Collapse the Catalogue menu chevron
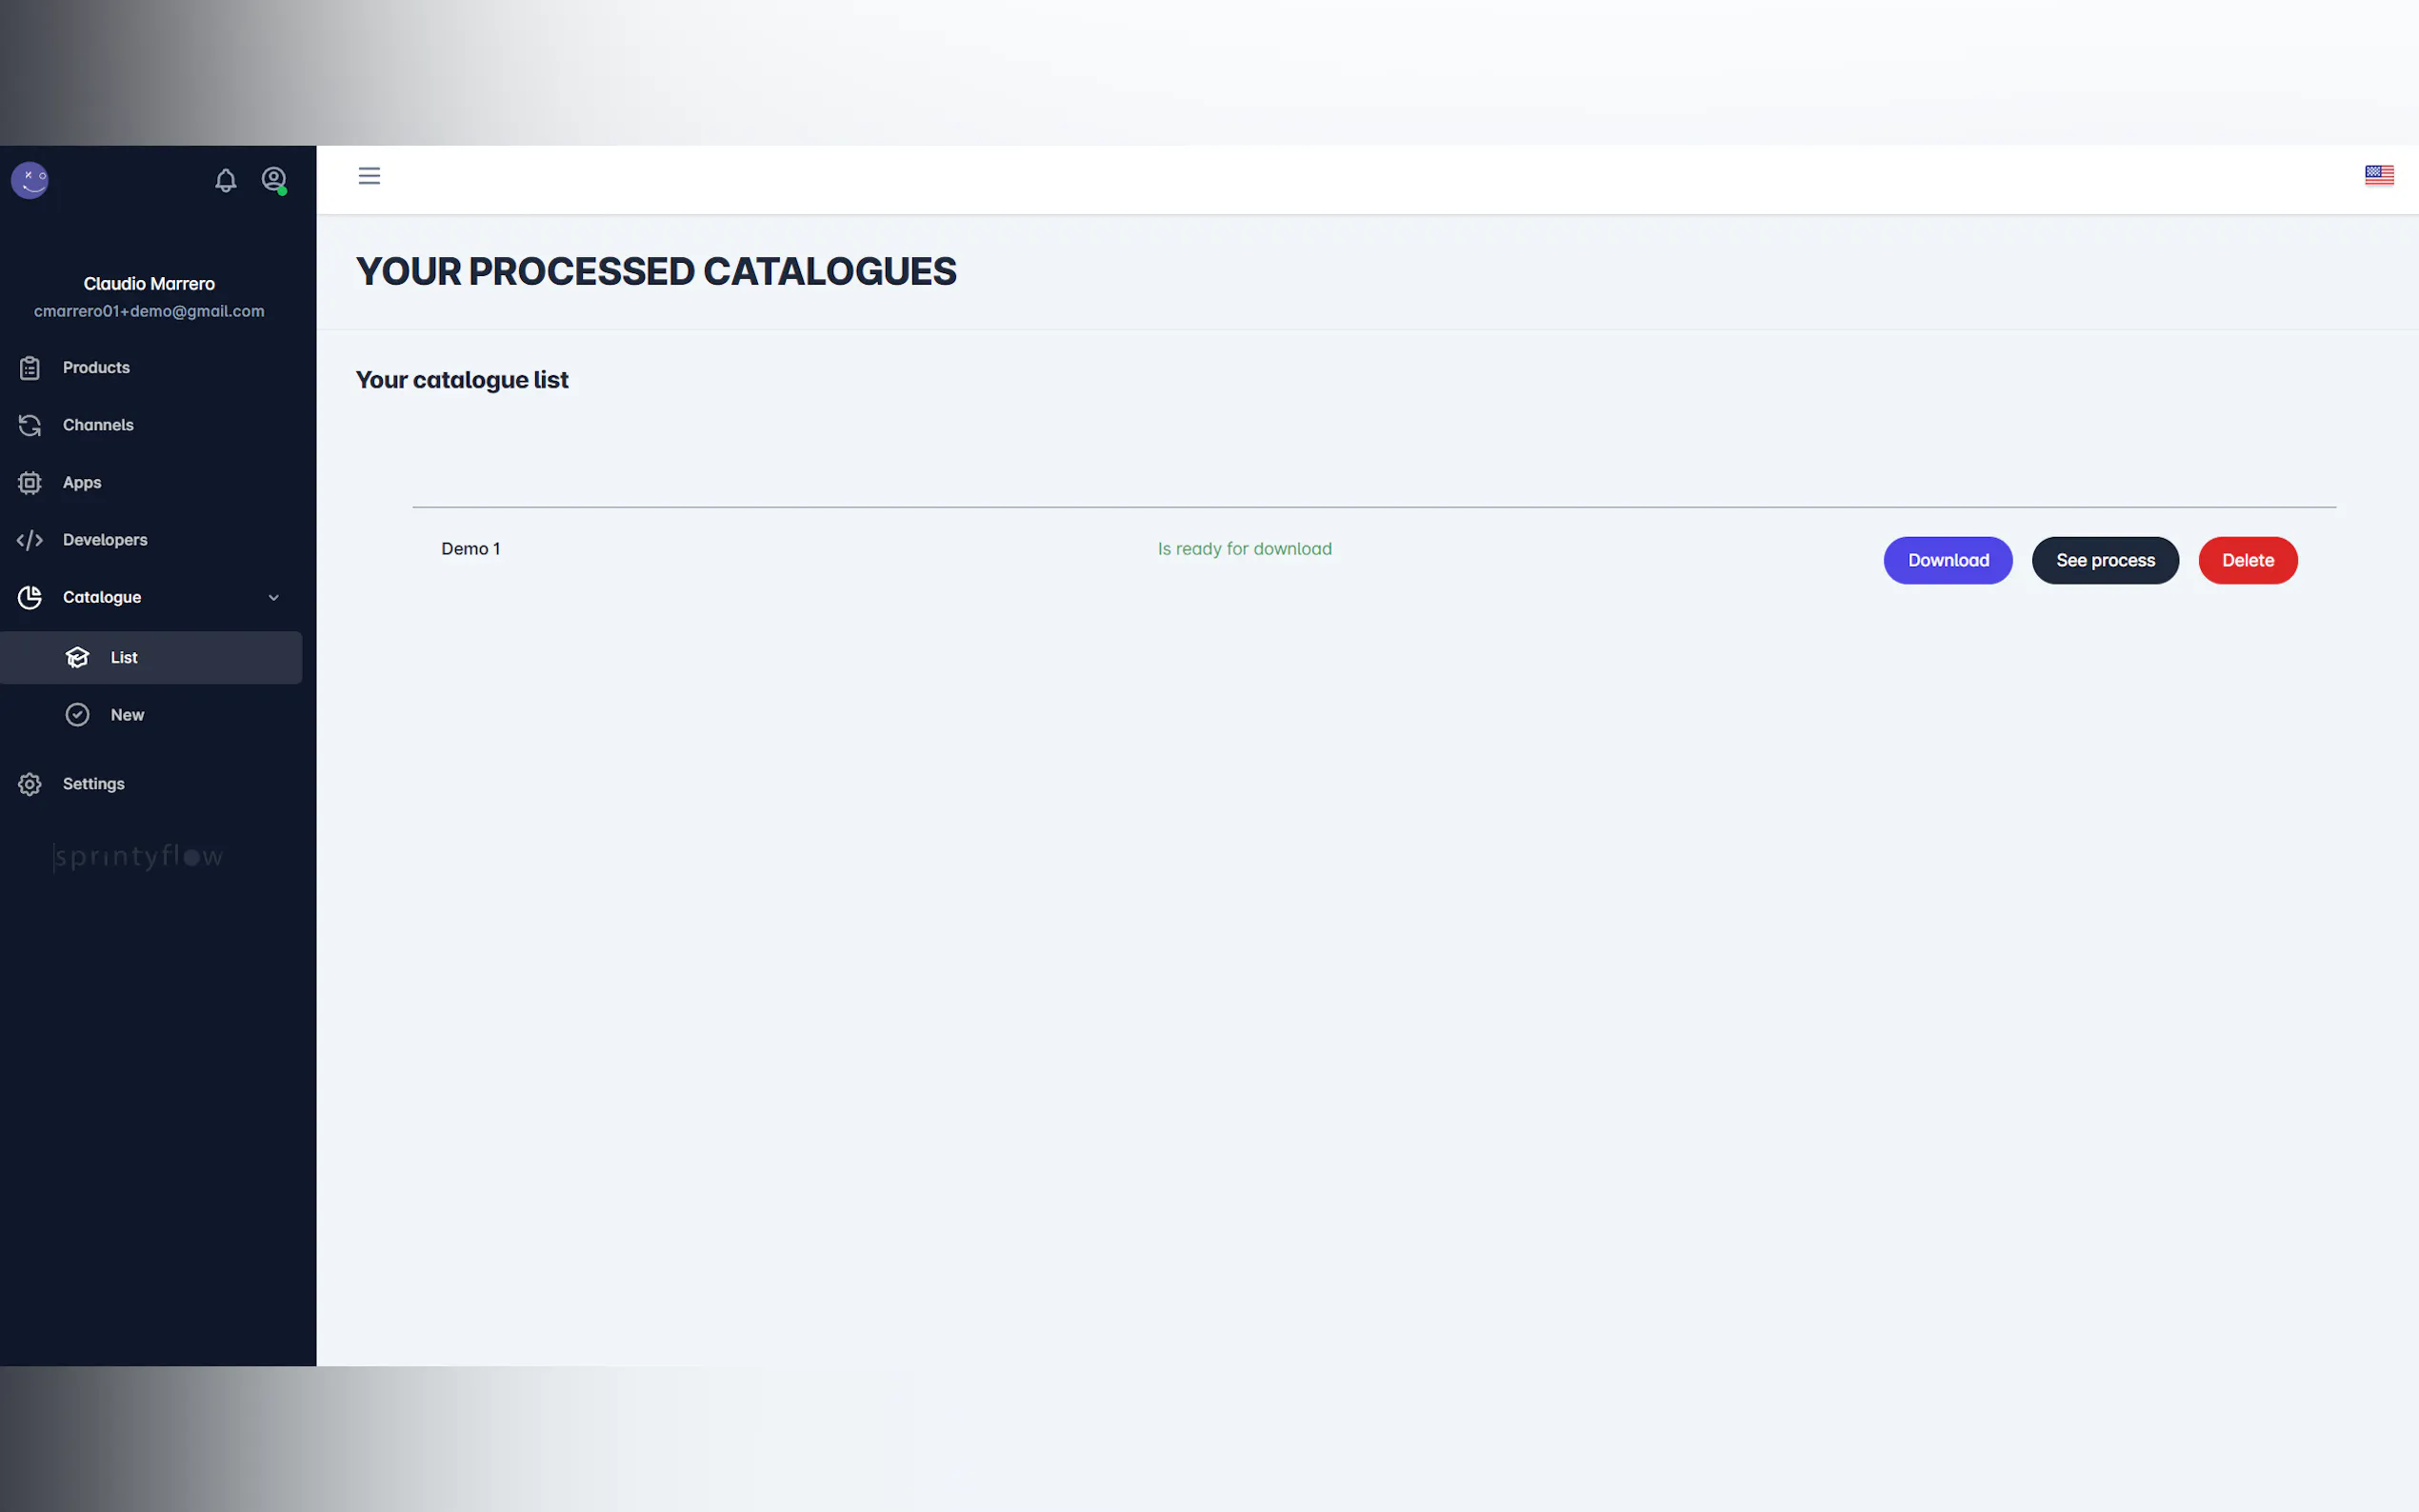Screen dimensions: 2419x1512 (273, 598)
